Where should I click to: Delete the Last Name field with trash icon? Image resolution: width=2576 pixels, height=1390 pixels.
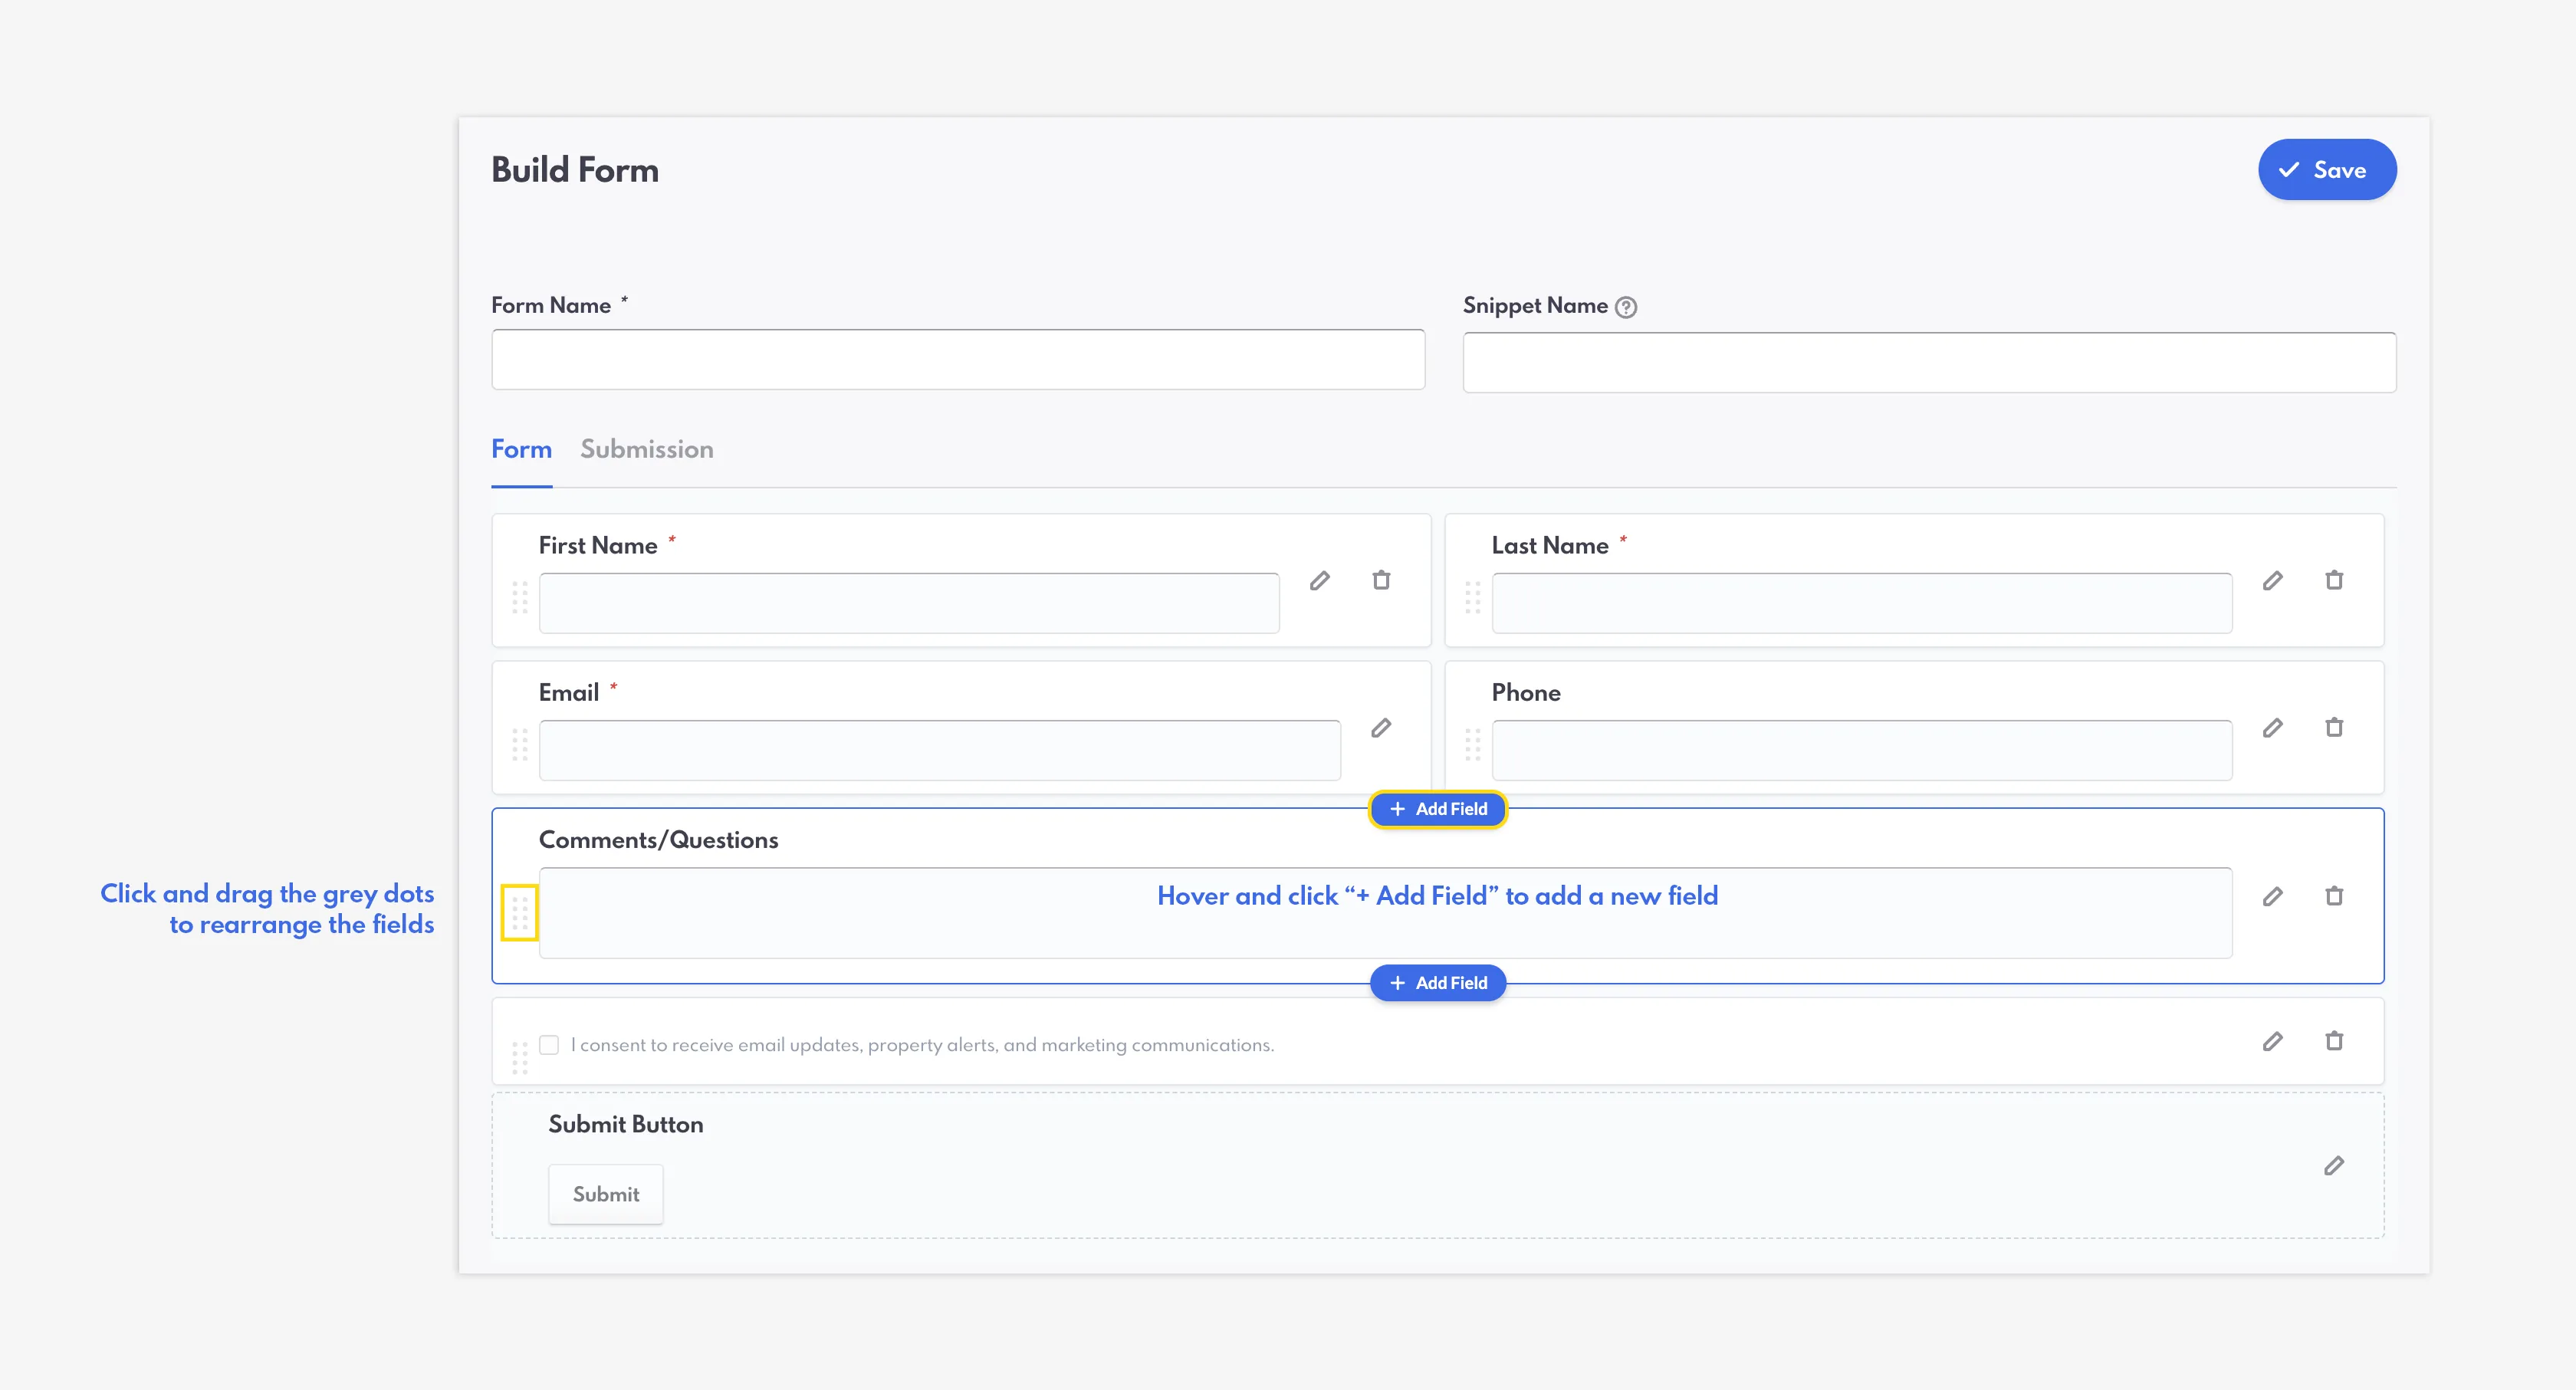(2334, 580)
